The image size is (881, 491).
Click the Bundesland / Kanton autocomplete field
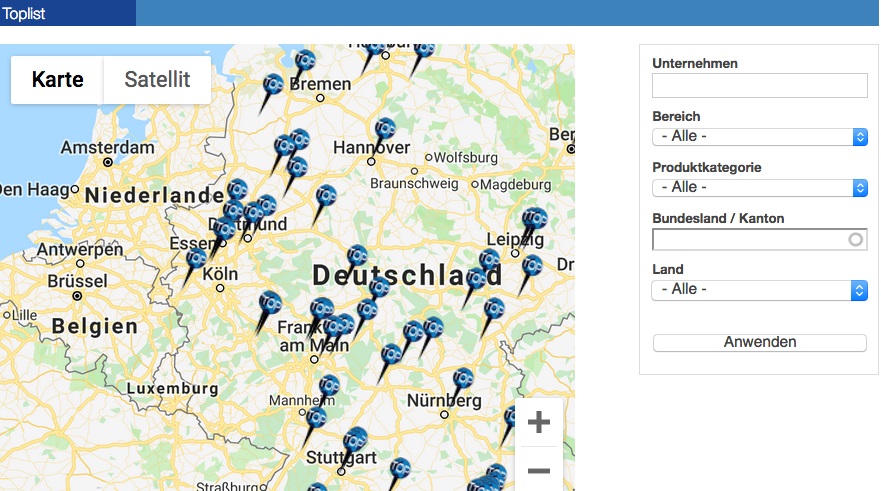point(760,239)
